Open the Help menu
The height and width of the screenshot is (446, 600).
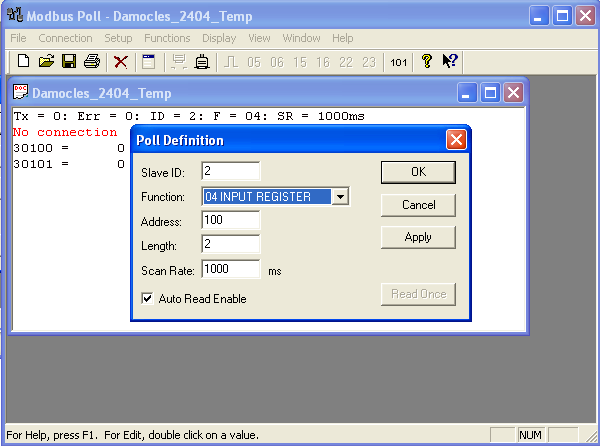point(342,38)
